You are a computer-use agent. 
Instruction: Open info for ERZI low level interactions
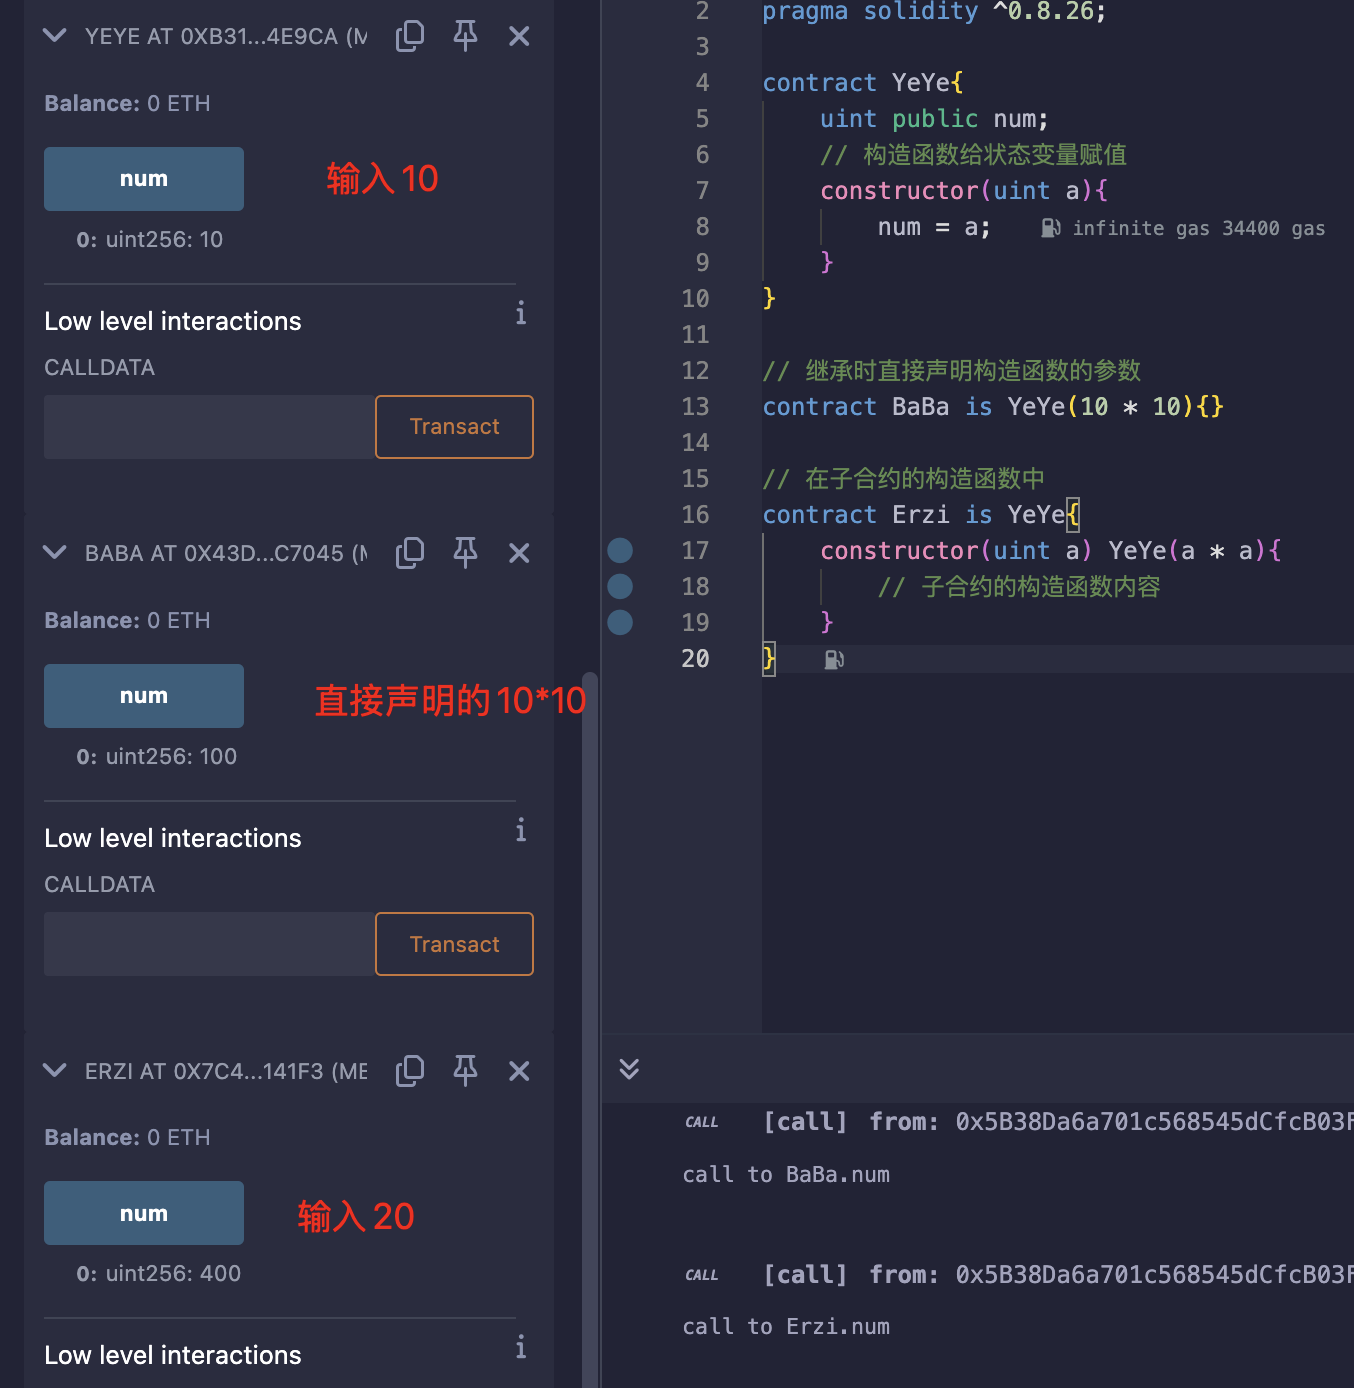[521, 1347]
